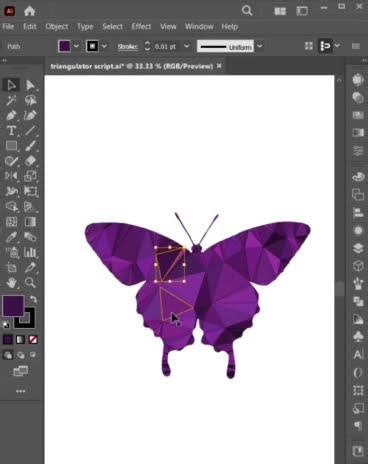
Task: Adjust the stroke weight stepper arrows
Action: (147, 46)
